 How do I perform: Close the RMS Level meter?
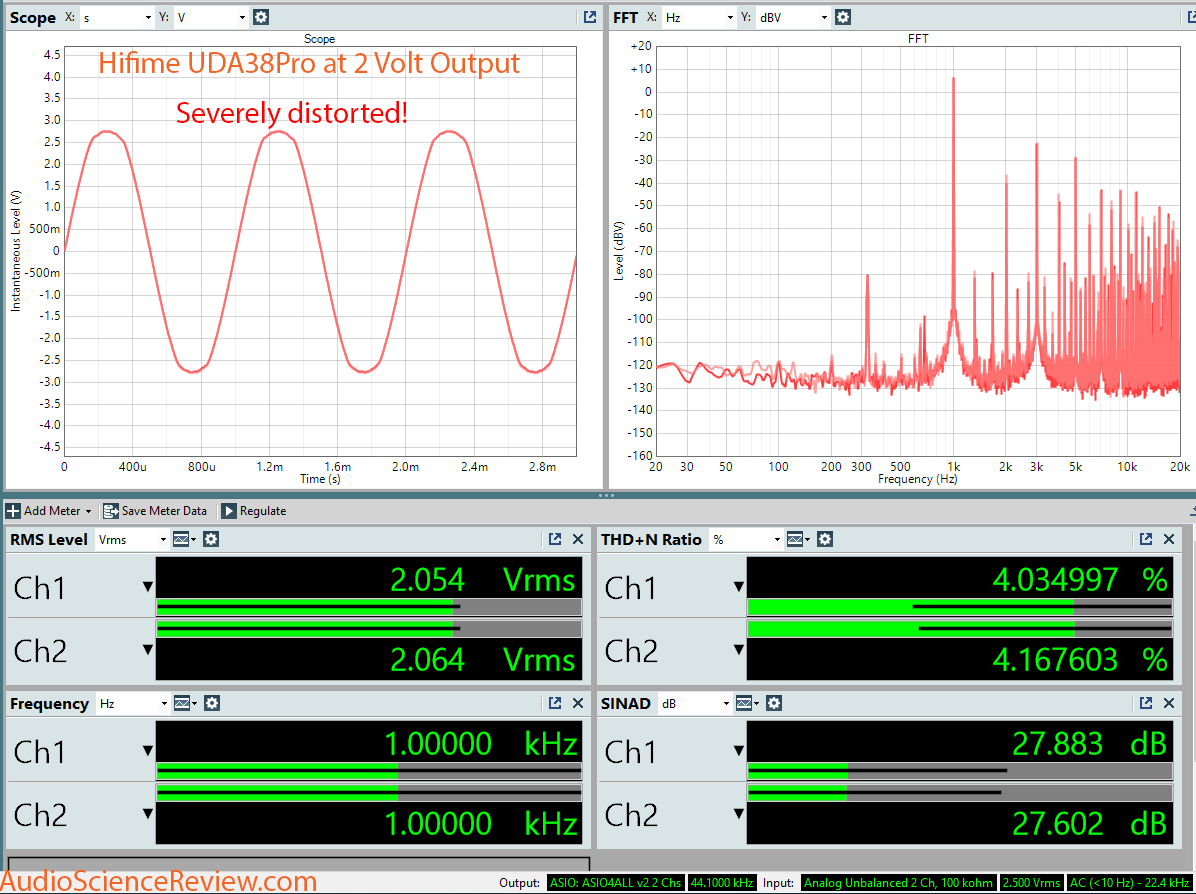click(578, 539)
